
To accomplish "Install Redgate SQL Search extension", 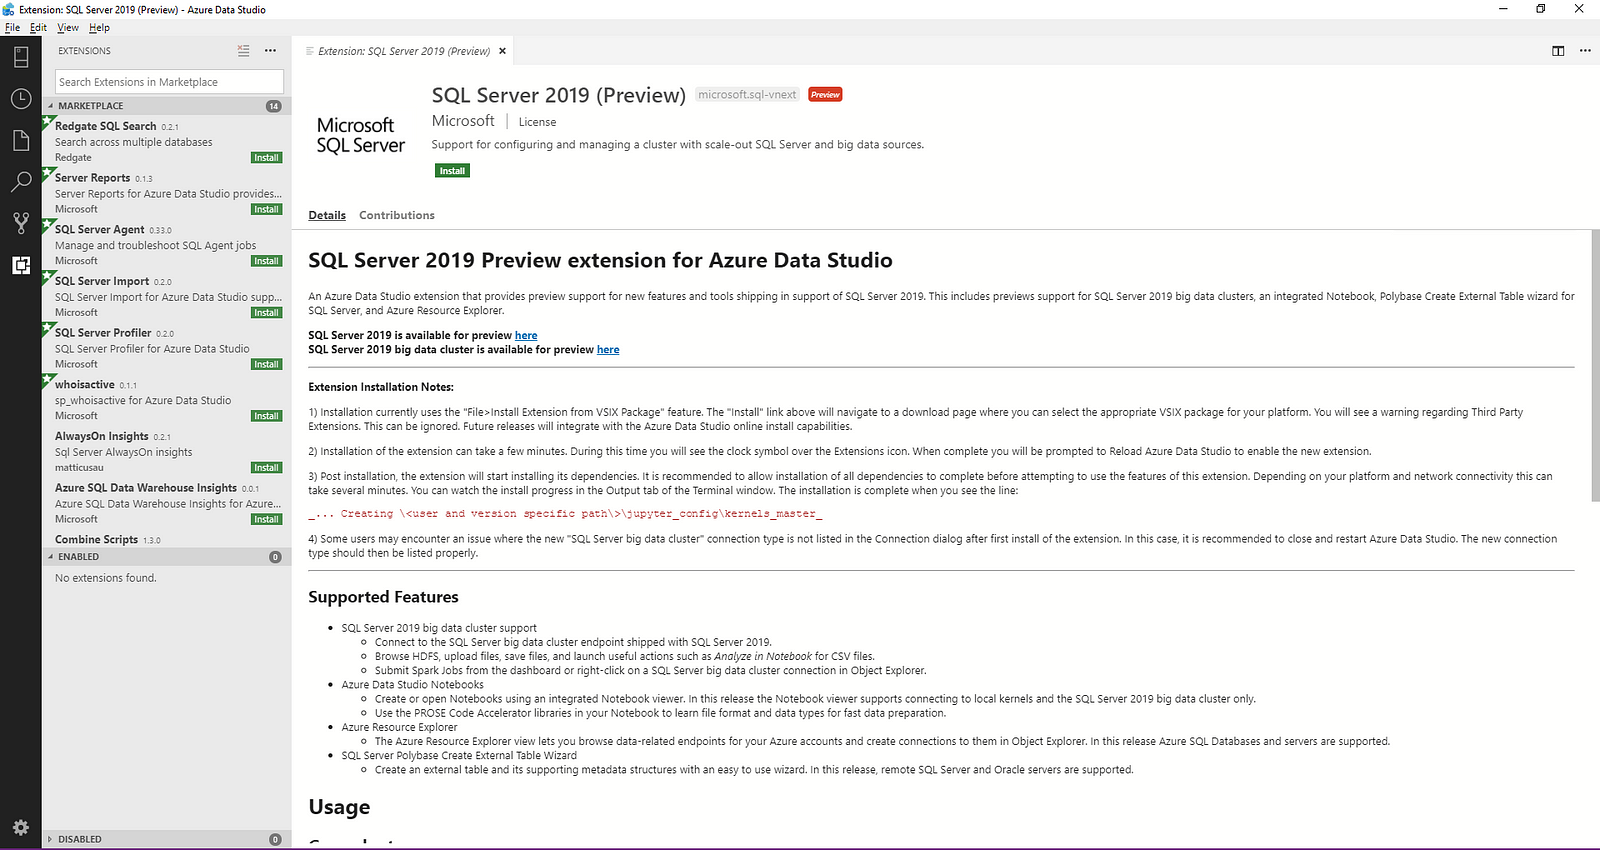I will click(266, 158).
